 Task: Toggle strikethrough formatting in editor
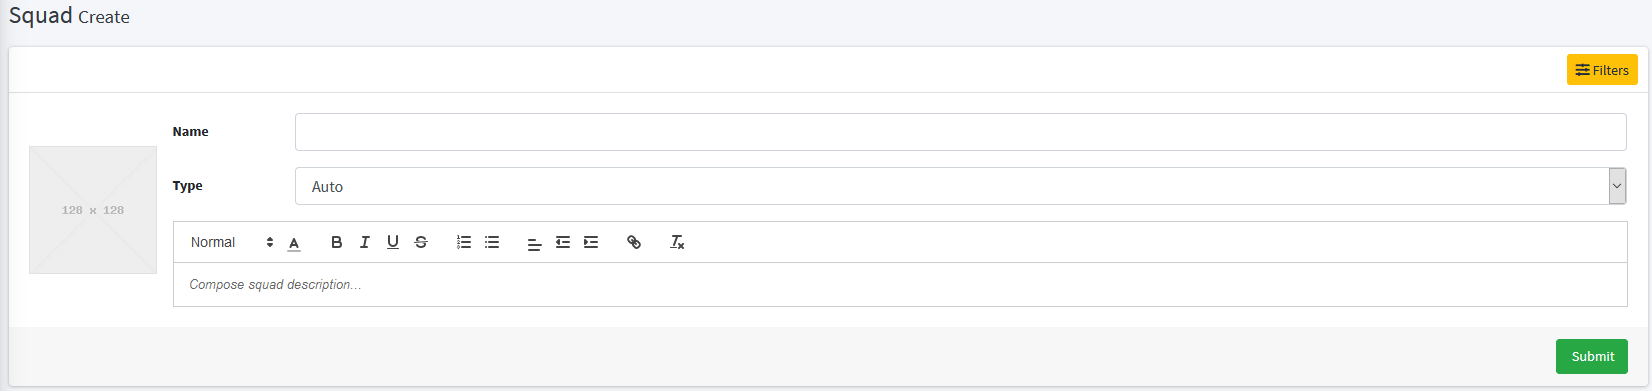421,242
